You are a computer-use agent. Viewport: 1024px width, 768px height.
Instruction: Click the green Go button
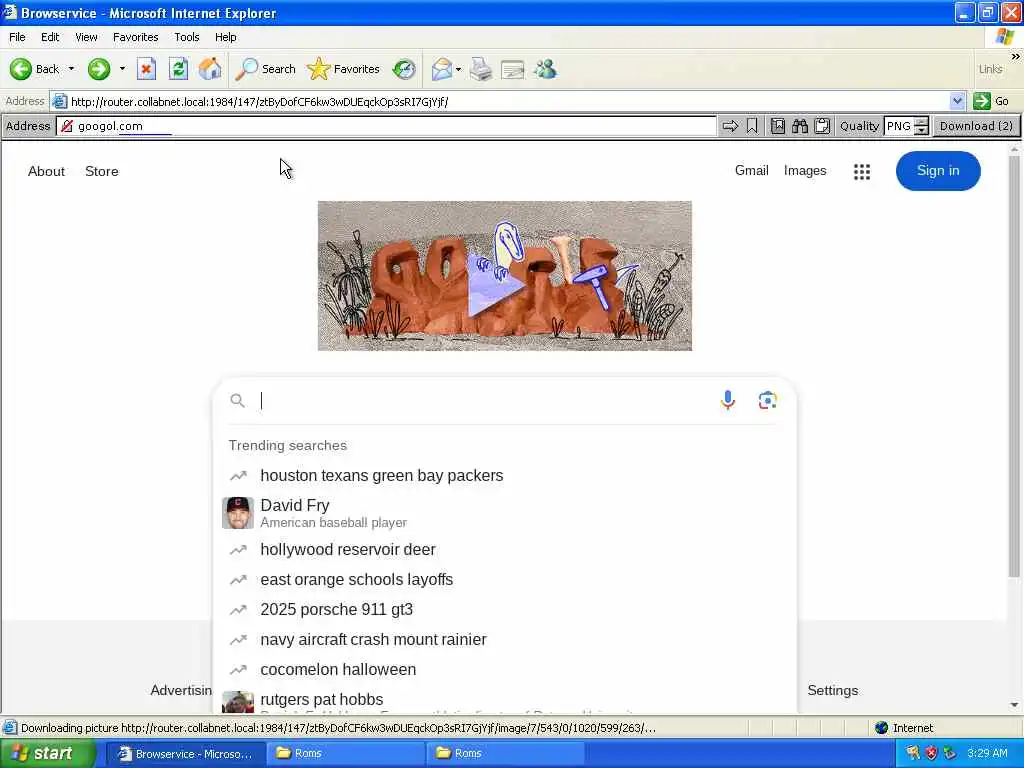[991, 101]
